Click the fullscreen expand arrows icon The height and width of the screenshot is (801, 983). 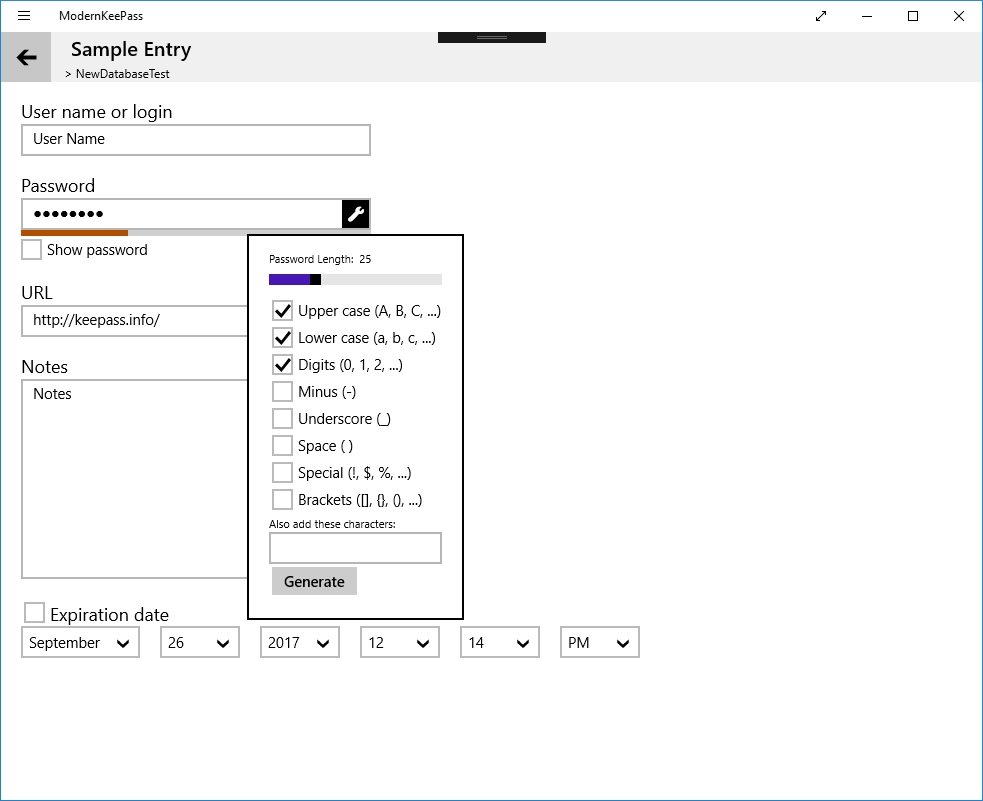821,16
